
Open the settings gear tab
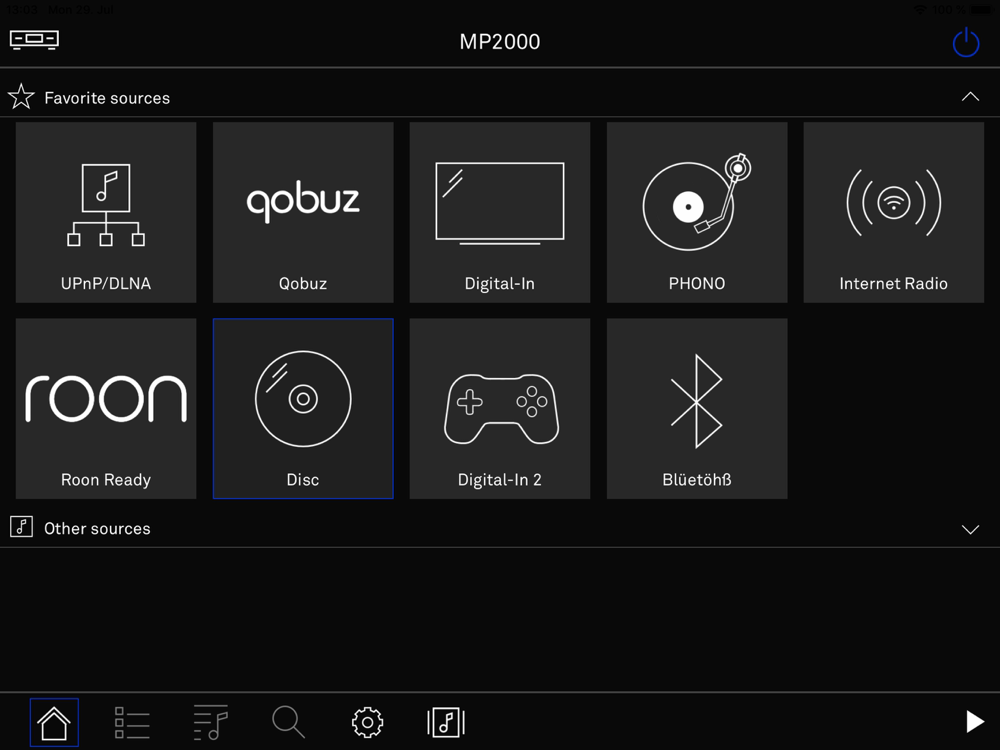pos(367,723)
